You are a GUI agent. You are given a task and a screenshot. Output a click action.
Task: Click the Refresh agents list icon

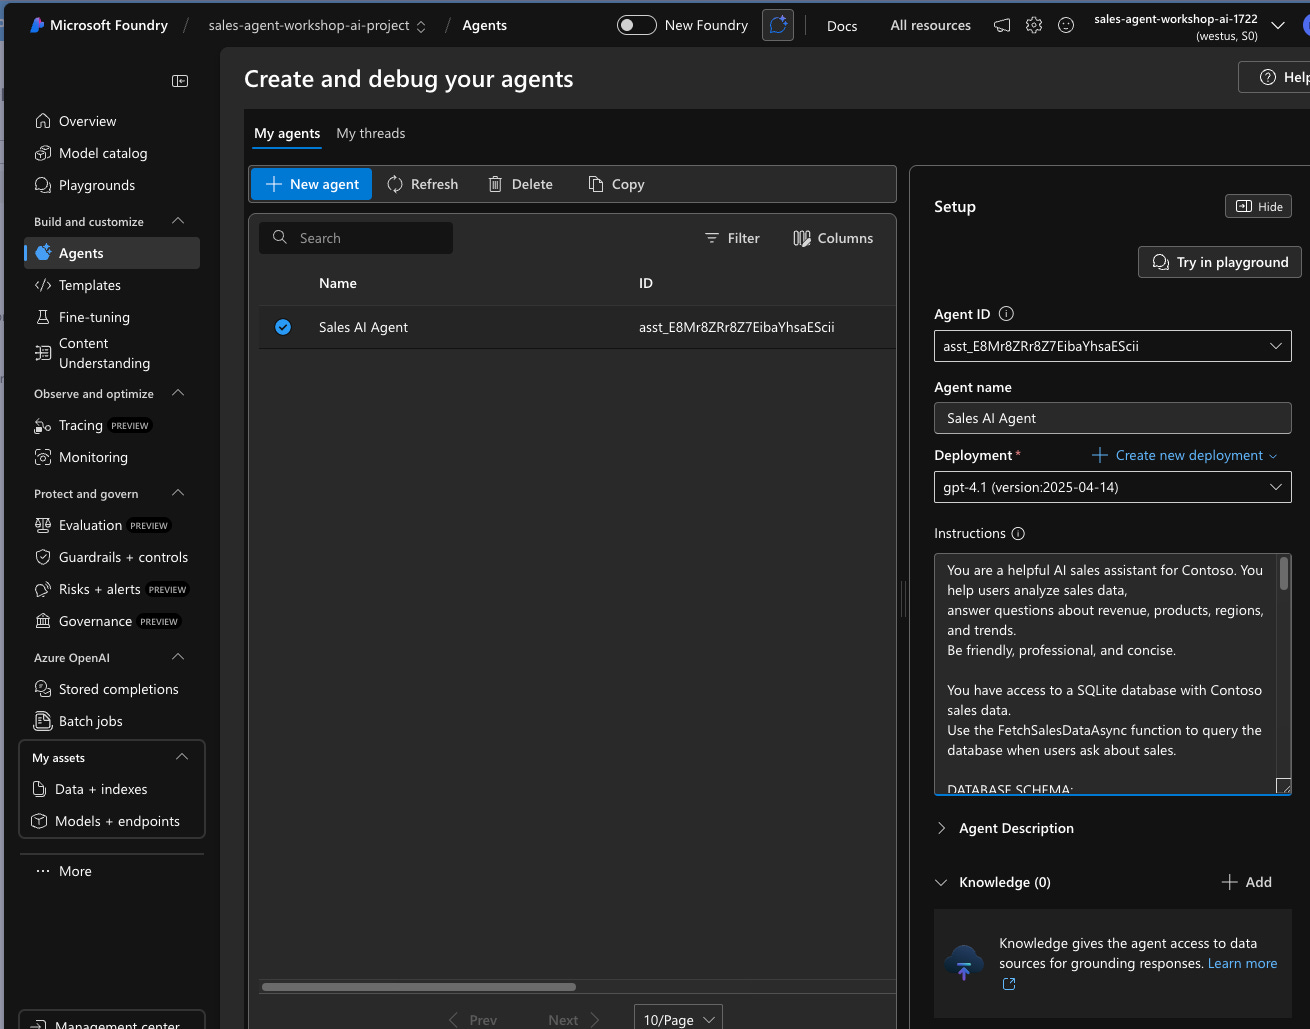[395, 184]
